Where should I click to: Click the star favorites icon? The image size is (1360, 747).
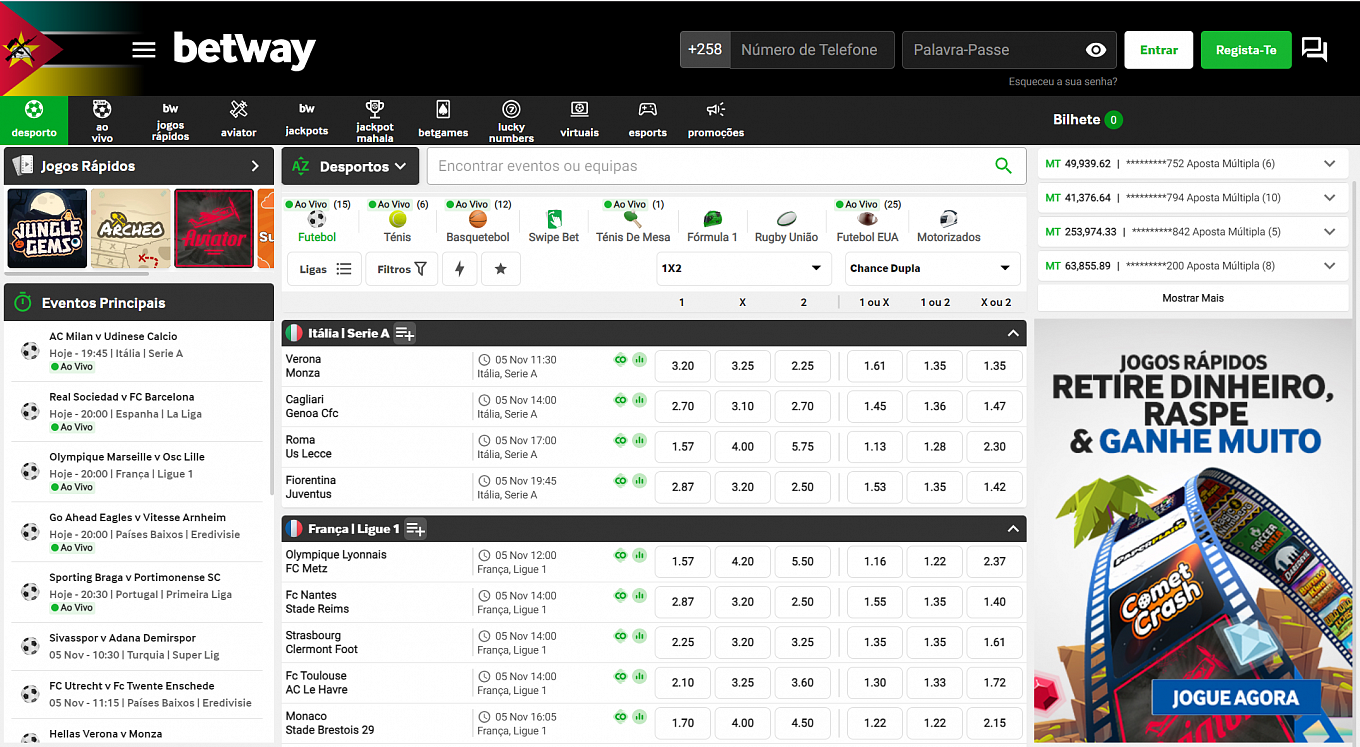[500, 269]
